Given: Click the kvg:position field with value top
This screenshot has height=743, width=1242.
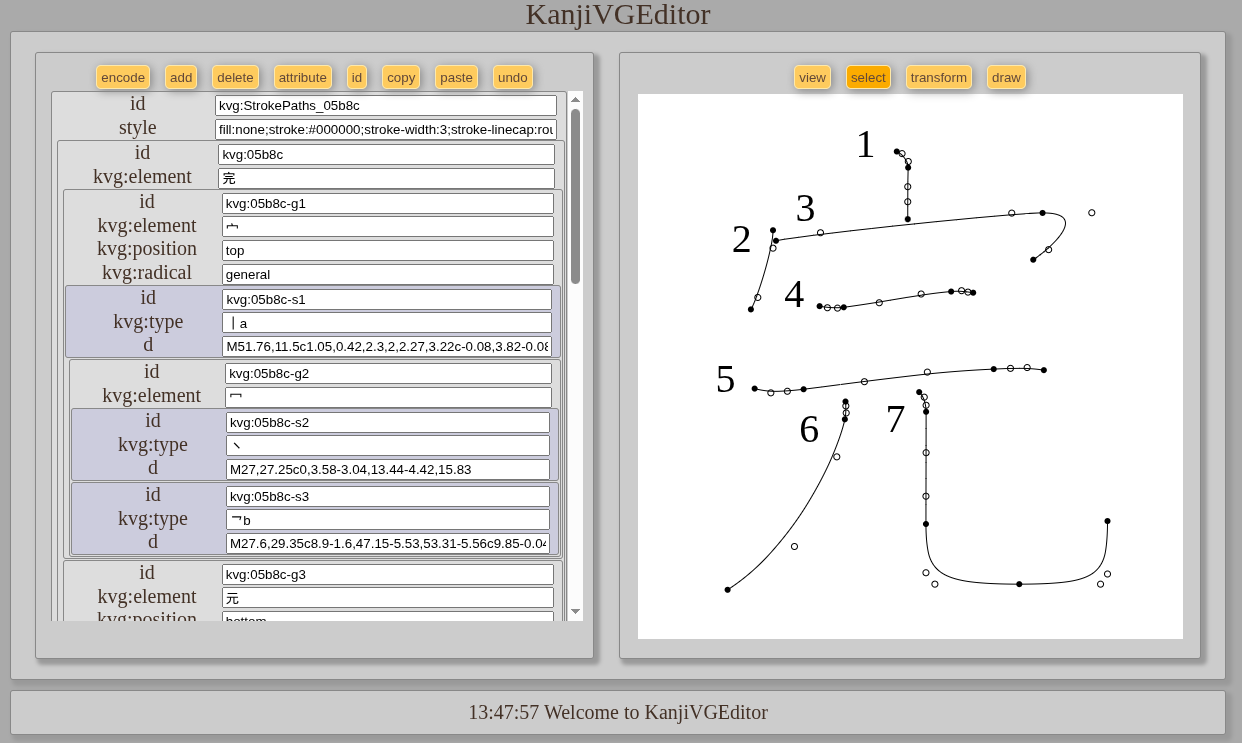Looking at the screenshot, I should click(388, 251).
